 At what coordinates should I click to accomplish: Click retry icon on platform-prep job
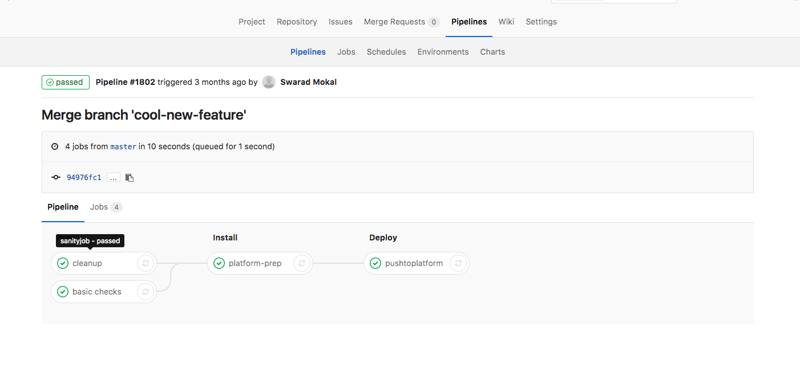[x=302, y=263]
